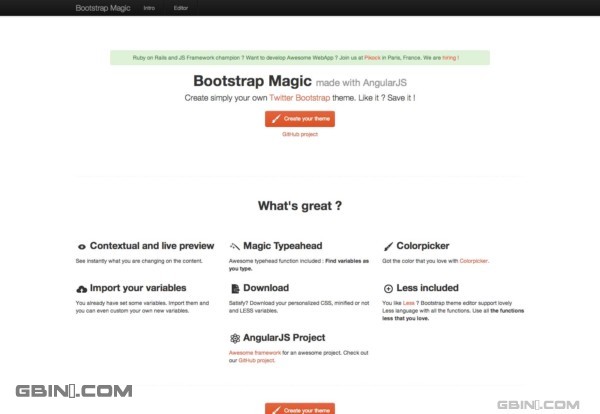
Task: Click the magic wand icon beside Magic Typeahead
Action: pos(235,246)
